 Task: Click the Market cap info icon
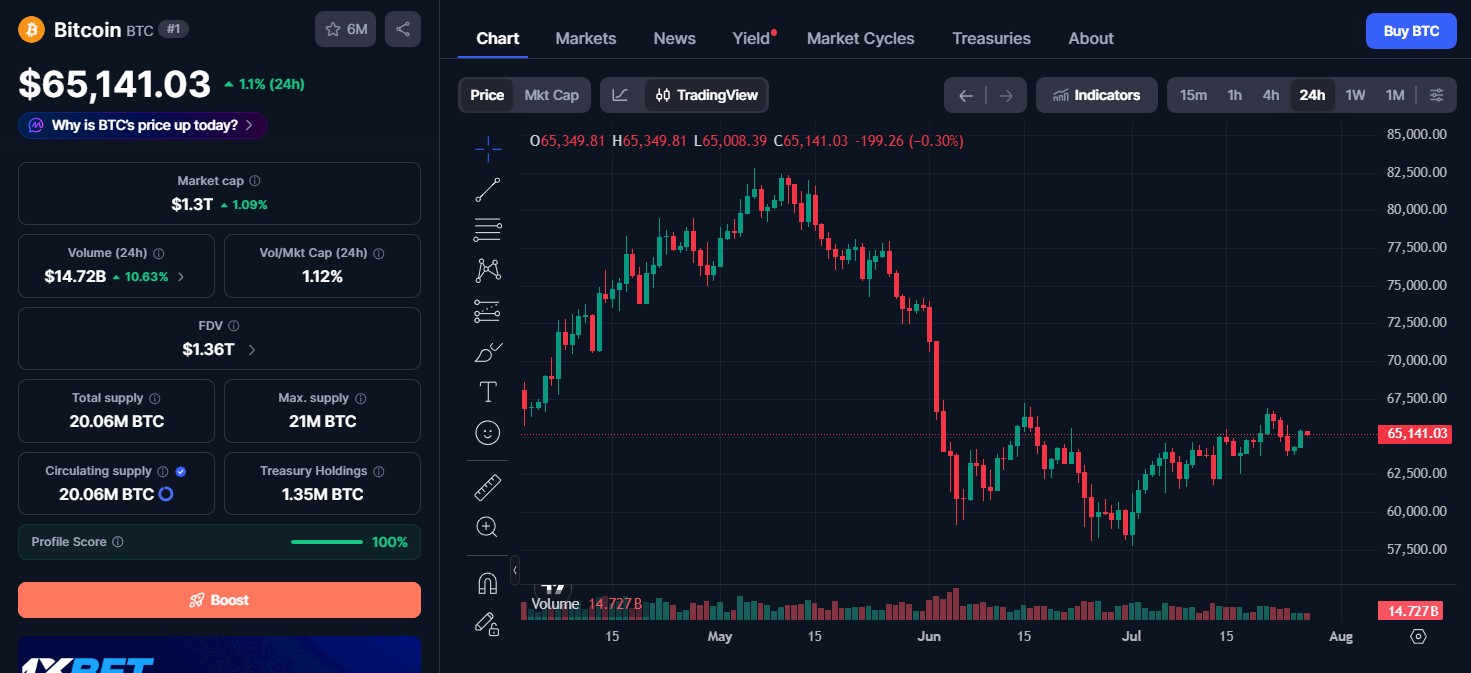click(255, 181)
